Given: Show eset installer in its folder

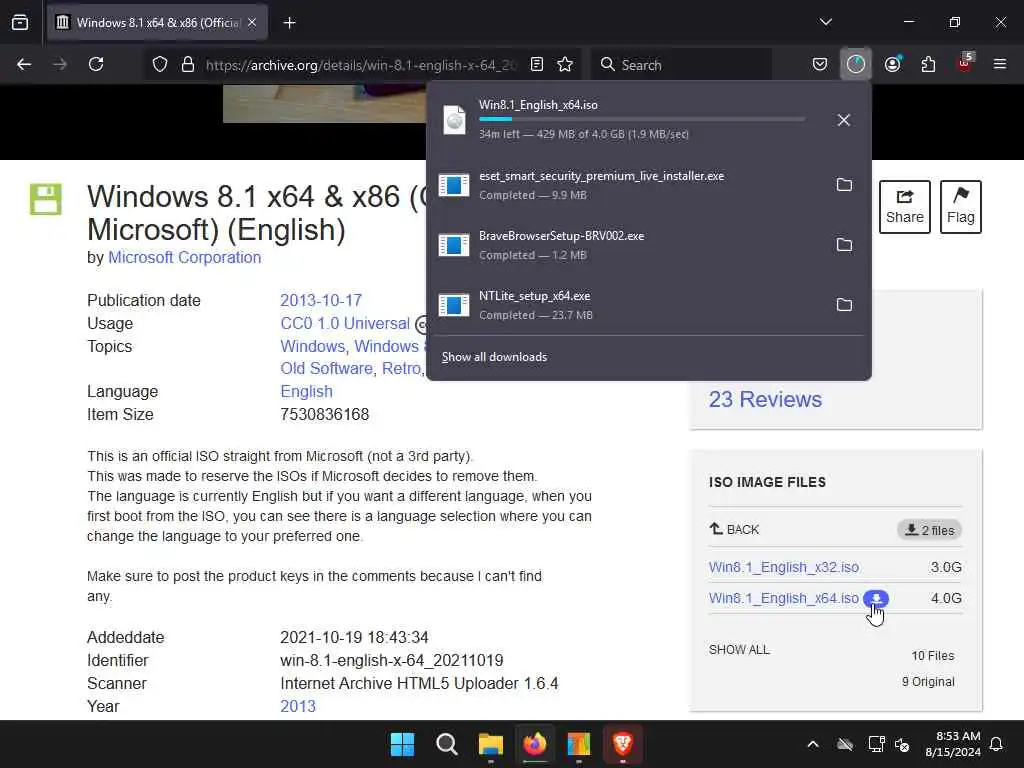Looking at the screenshot, I should [844, 185].
